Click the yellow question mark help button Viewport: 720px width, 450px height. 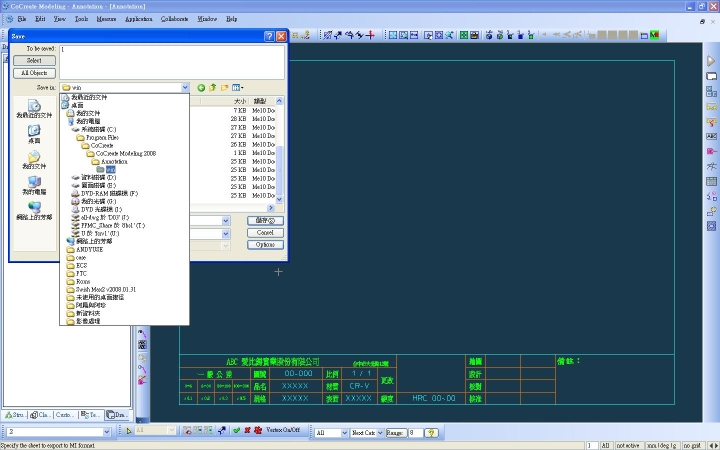point(431,433)
